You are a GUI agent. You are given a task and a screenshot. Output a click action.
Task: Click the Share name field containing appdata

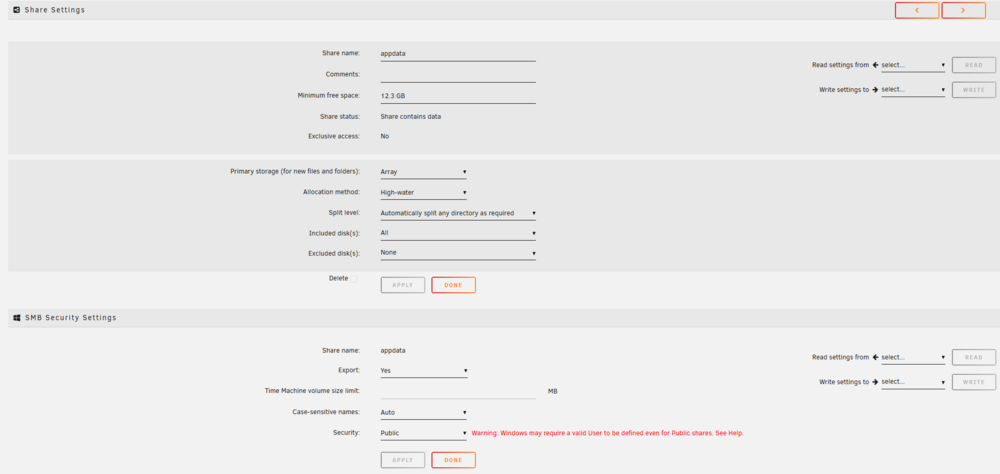click(x=458, y=54)
